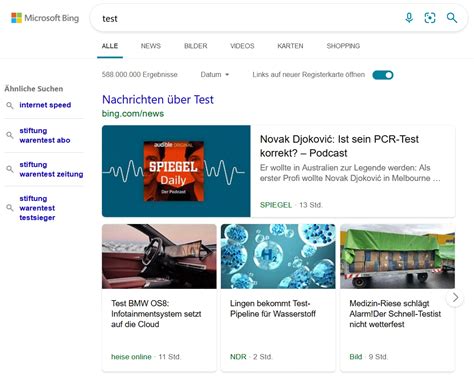
Task: Open 'stiftung warentest testsieger' suggestion
Action: point(37,208)
